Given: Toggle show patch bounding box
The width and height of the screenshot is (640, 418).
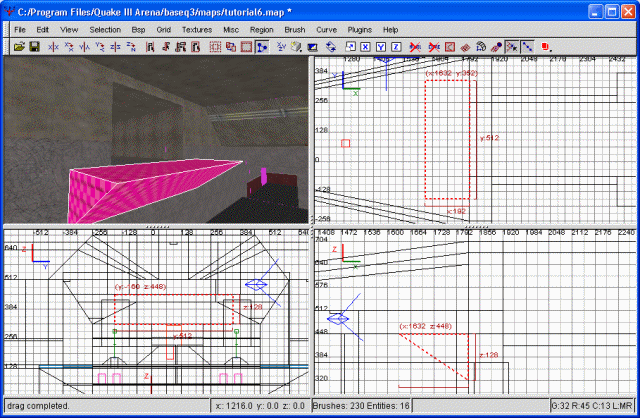Looking at the screenshot, I should coord(450,47).
